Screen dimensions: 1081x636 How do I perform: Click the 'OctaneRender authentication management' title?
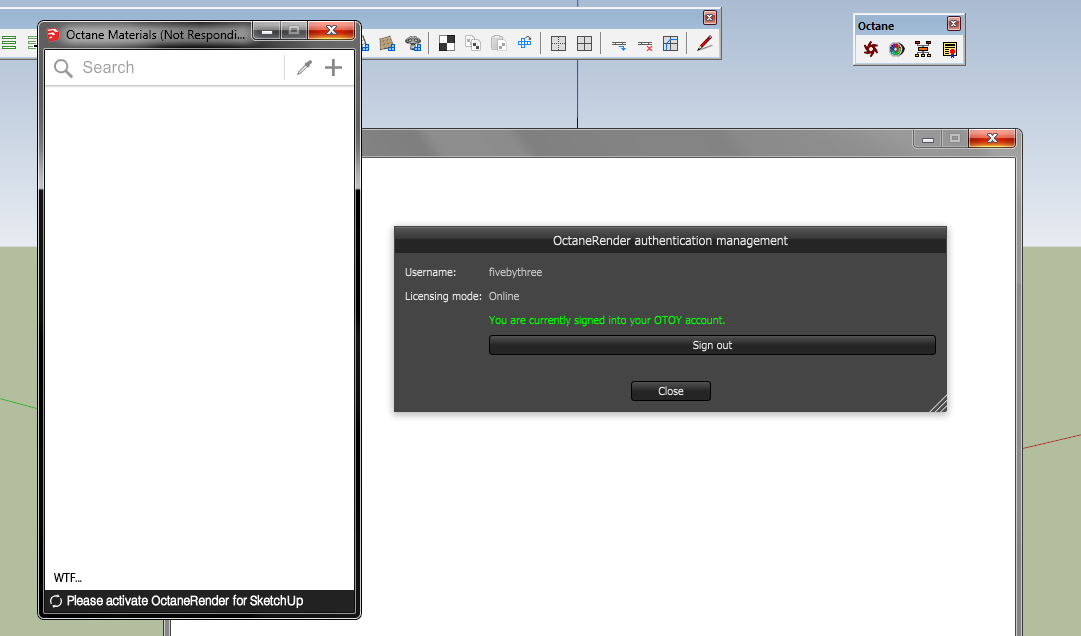click(x=670, y=240)
